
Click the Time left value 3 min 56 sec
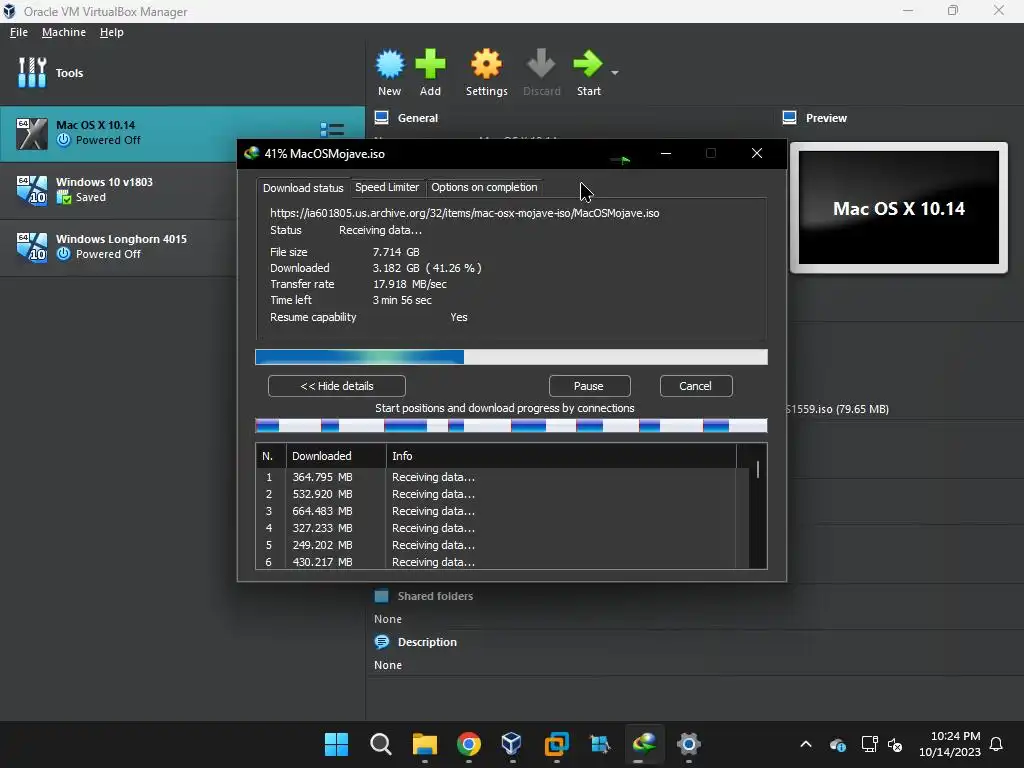(402, 300)
